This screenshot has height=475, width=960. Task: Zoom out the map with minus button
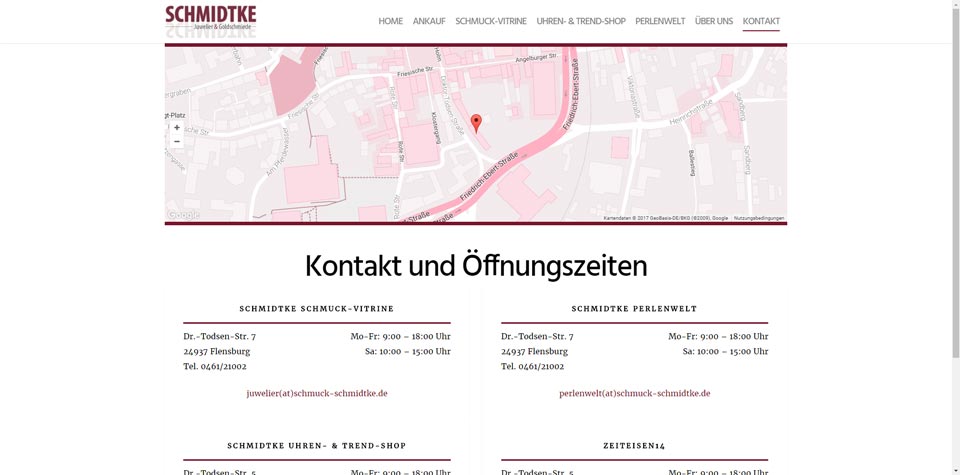click(177, 141)
